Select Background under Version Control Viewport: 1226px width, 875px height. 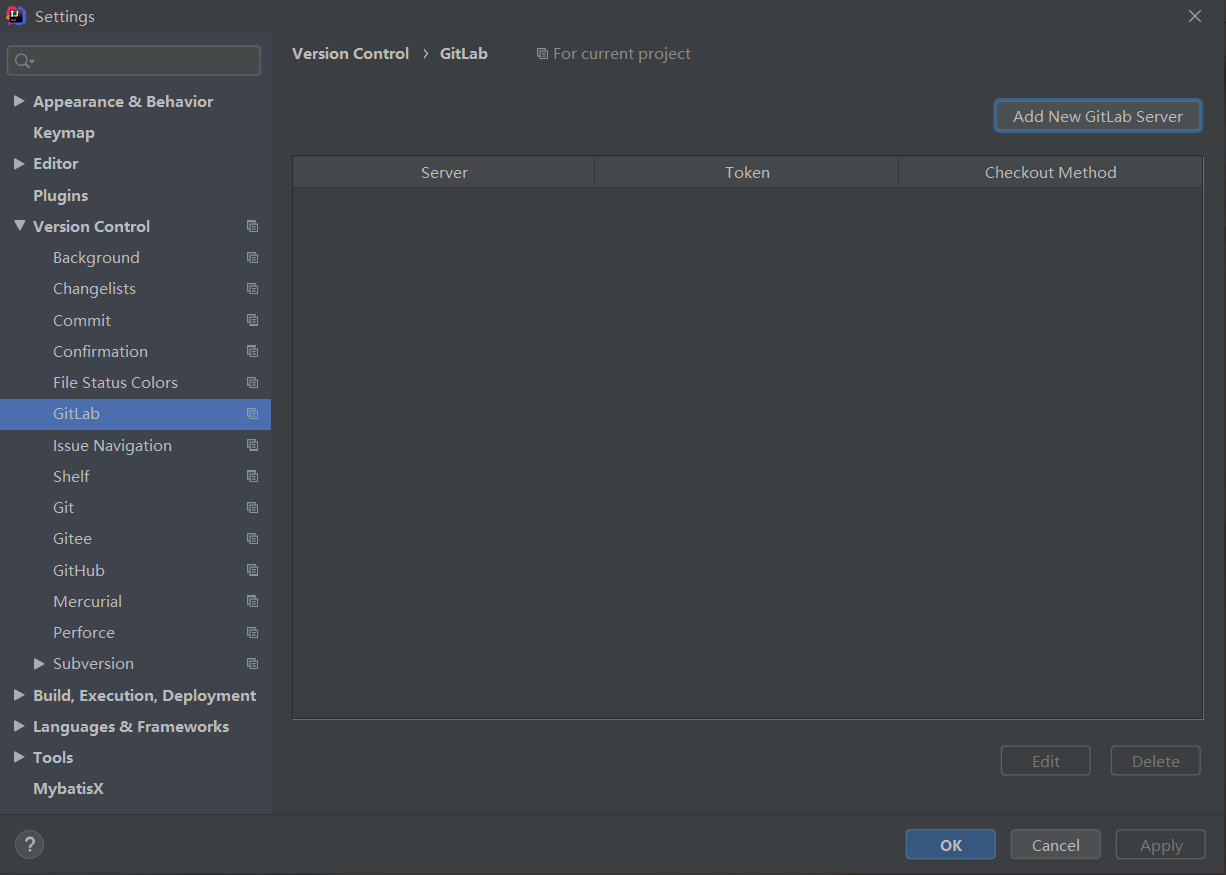(96, 257)
